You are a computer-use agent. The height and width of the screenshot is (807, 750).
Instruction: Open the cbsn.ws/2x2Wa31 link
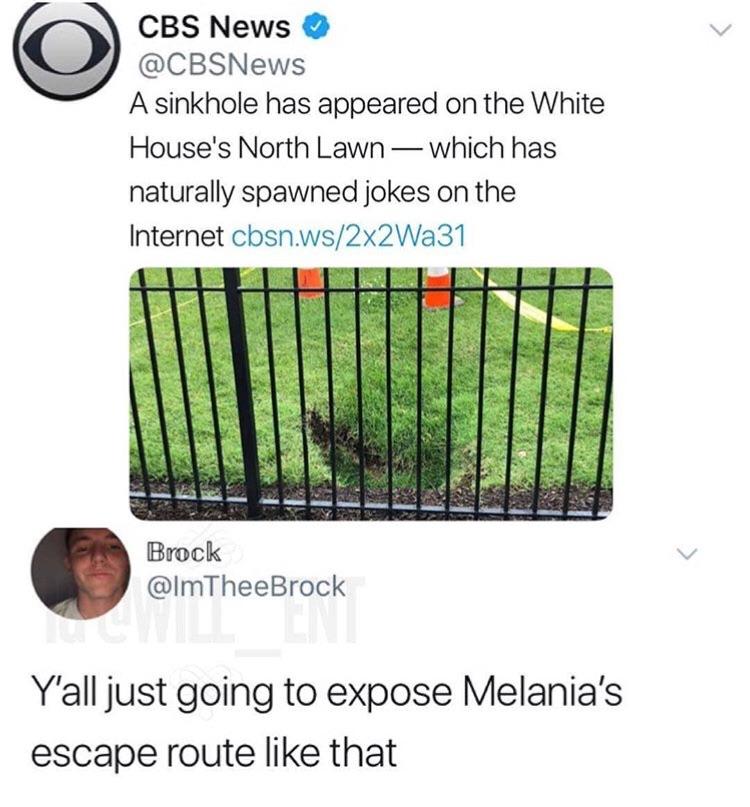(349, 236)
